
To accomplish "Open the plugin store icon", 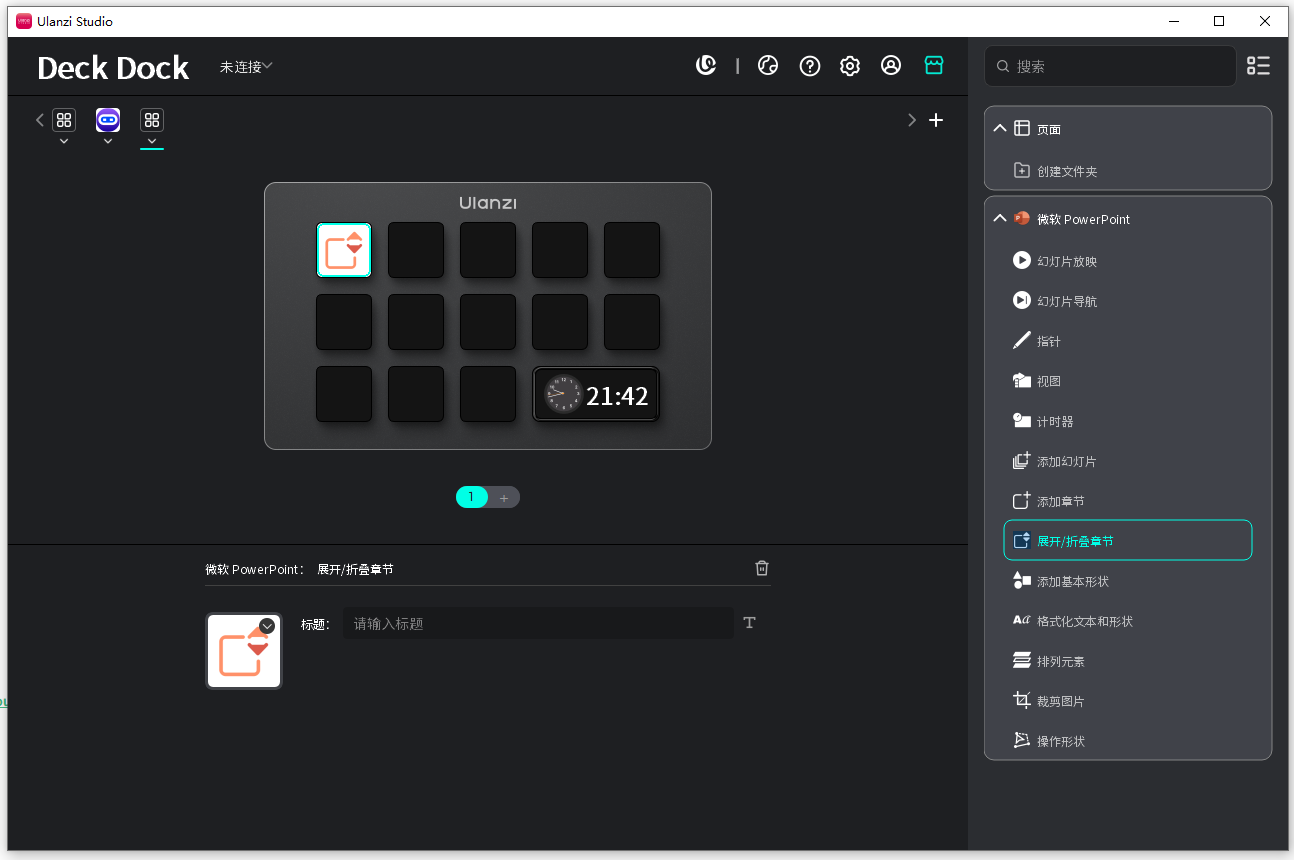I will click(933, 66).
